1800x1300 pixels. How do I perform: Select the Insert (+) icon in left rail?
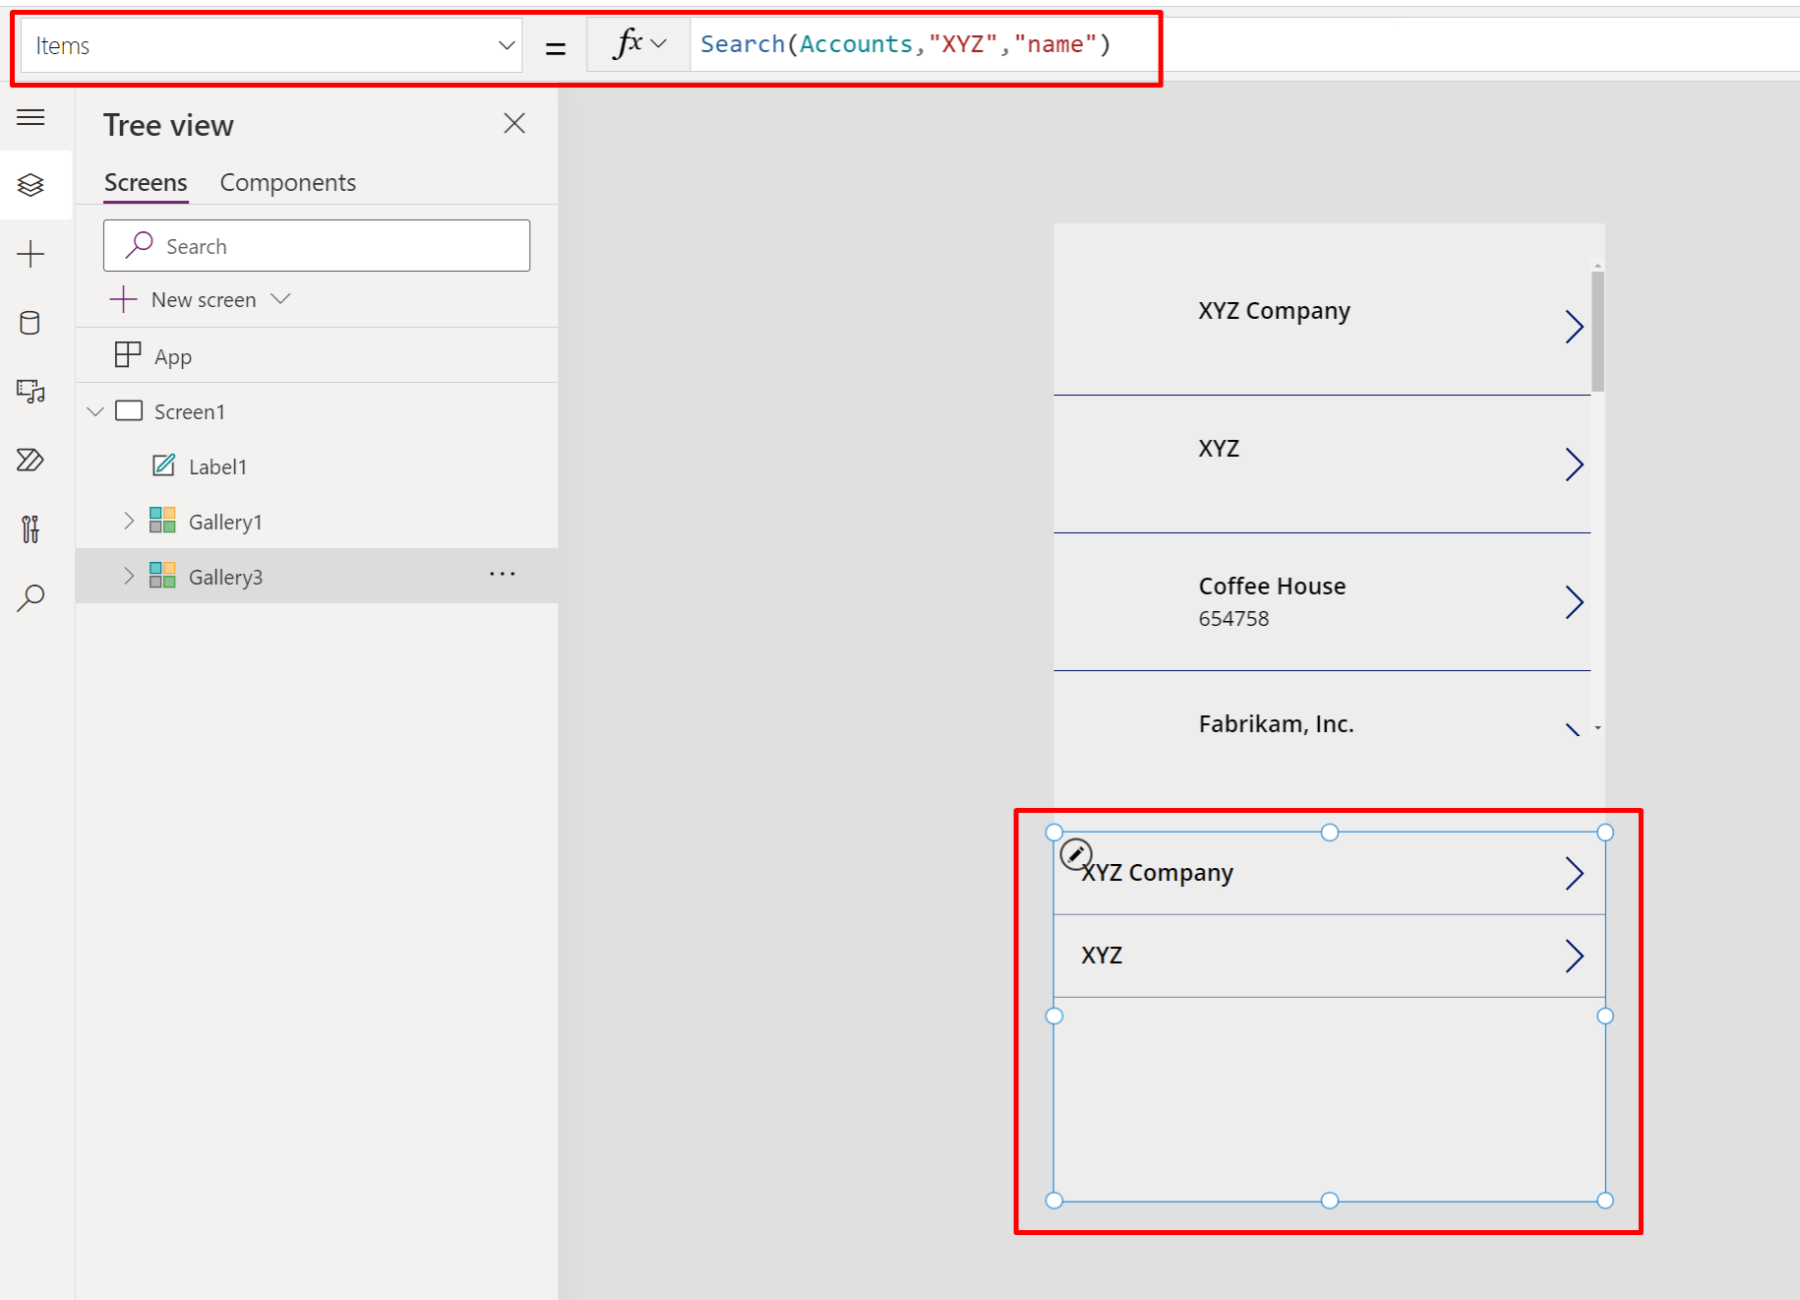tap(31, 253)
